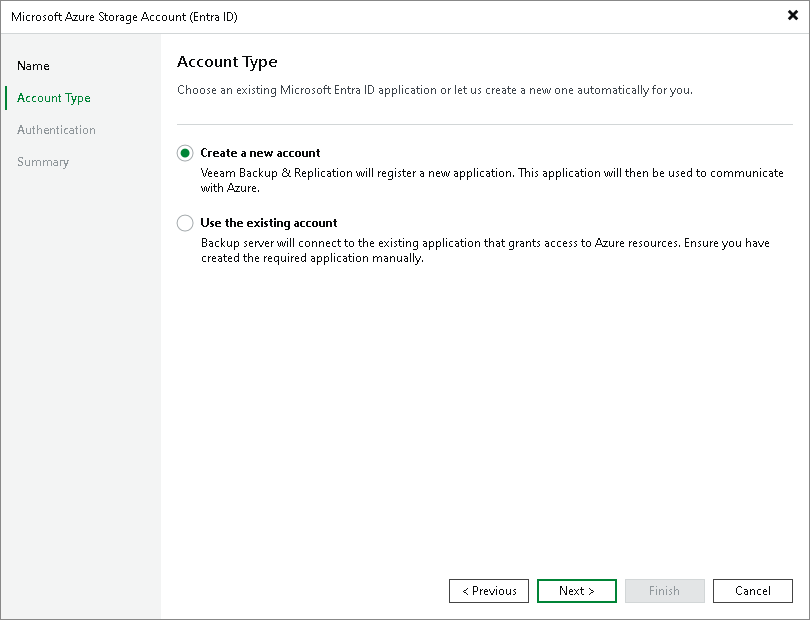Click the Account Type page heading
The height and width of the screenshot is (620, 810).
(x=227, y=62)
